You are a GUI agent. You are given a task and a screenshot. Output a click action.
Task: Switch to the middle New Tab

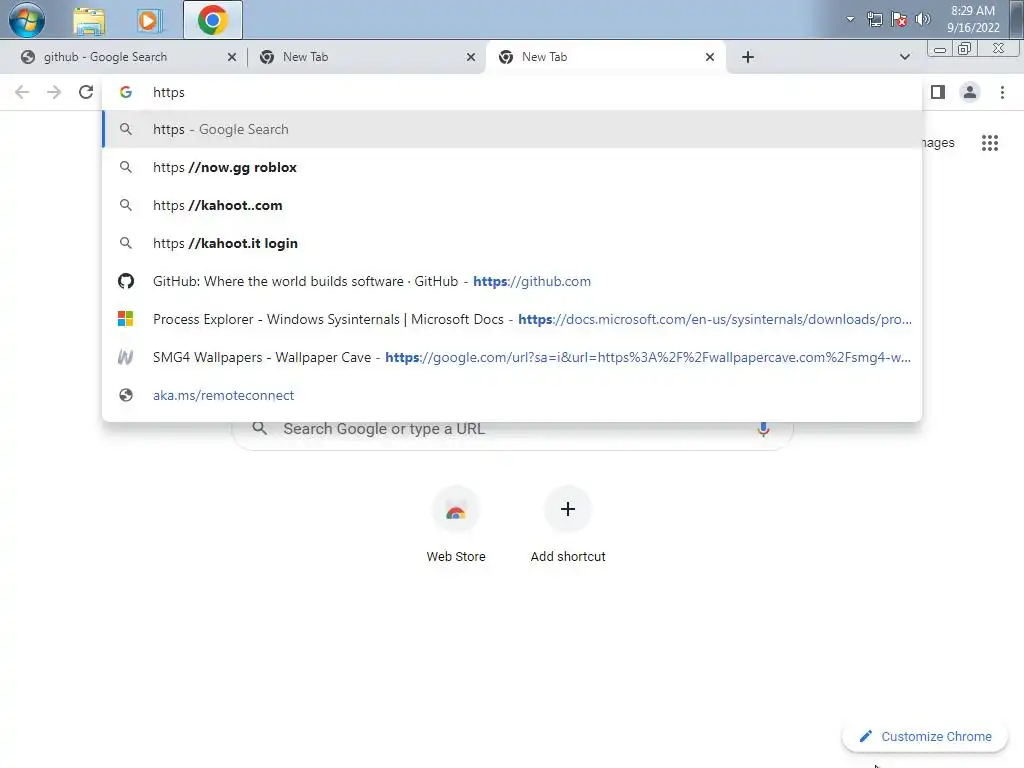tap(366, 57)
